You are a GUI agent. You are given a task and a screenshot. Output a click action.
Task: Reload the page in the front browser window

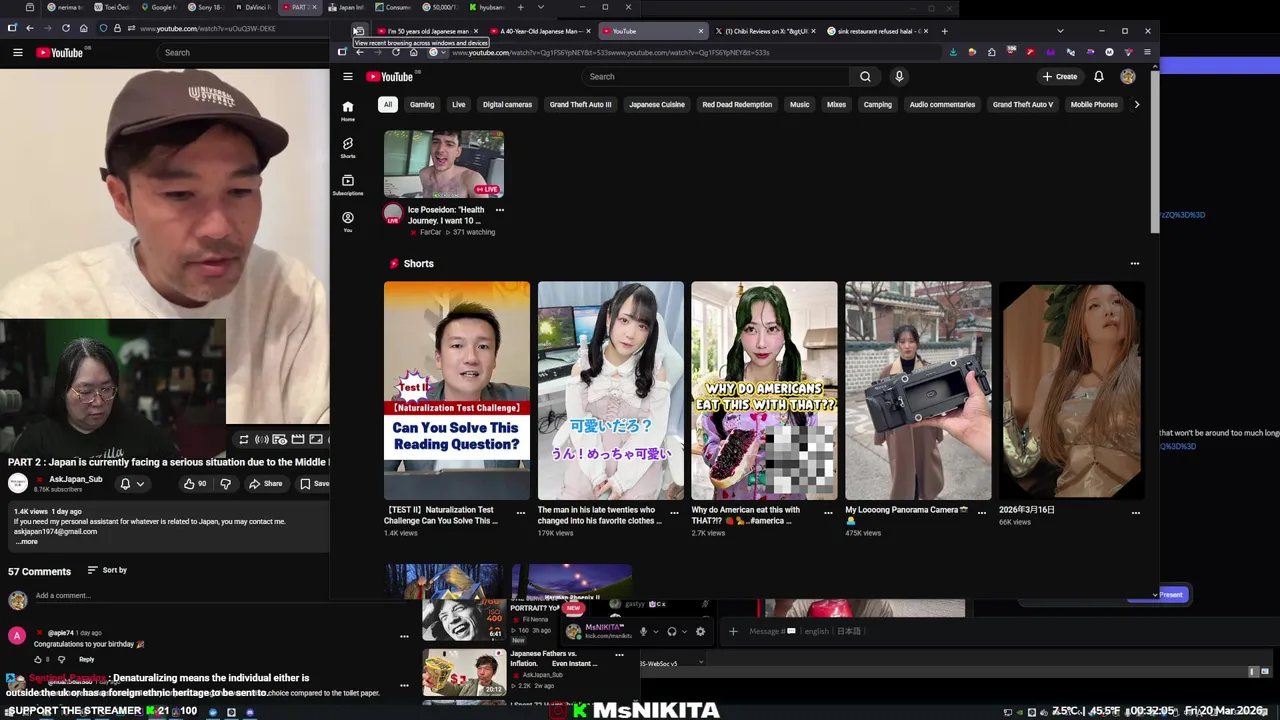pos(396,52)
